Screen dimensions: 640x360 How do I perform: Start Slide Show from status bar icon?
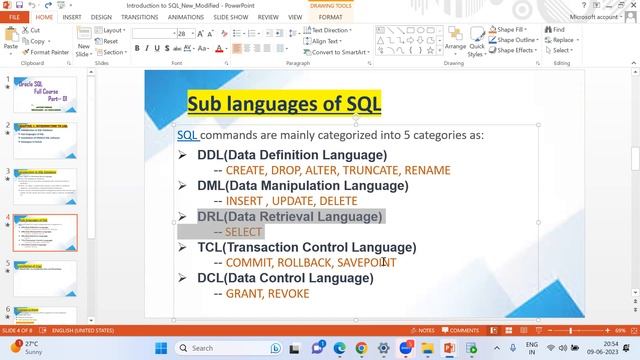539,330
